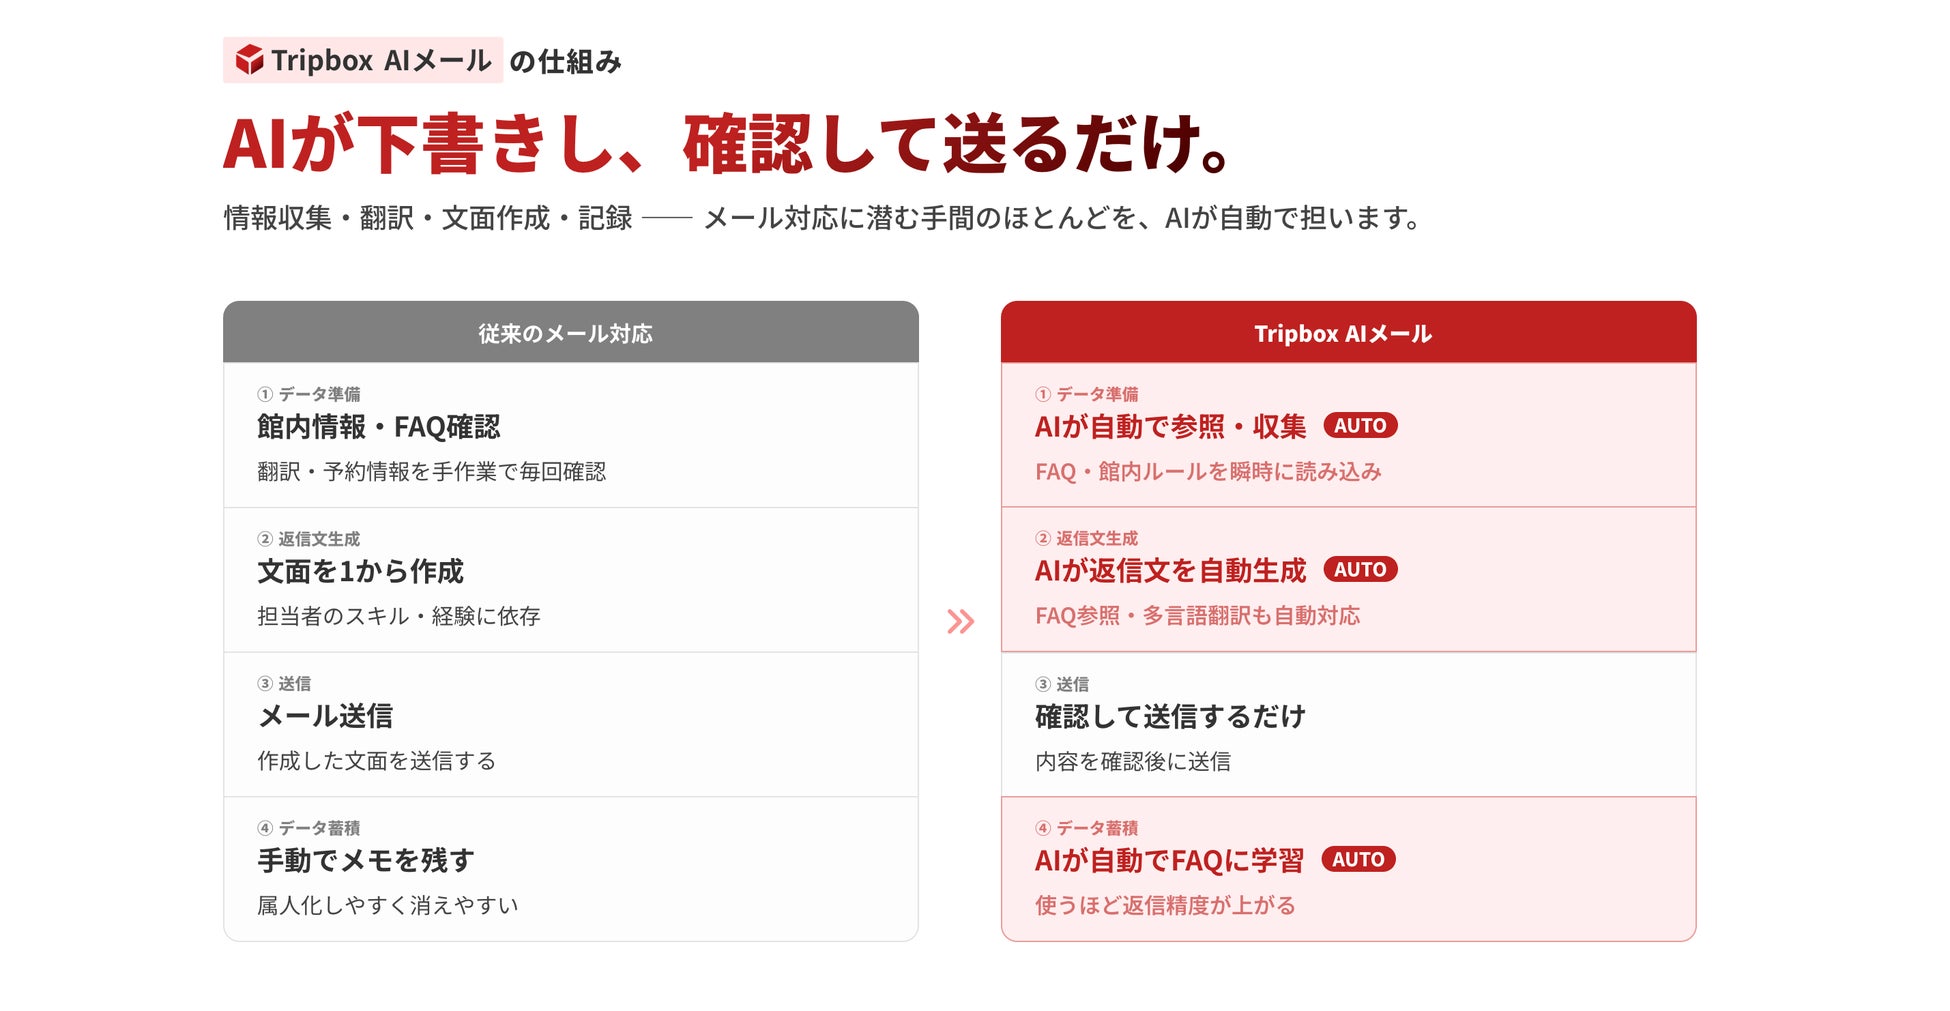The image size is (1950, 1011).
Task: Click ③ 送信 above メール送信
Action: (284, 684)
